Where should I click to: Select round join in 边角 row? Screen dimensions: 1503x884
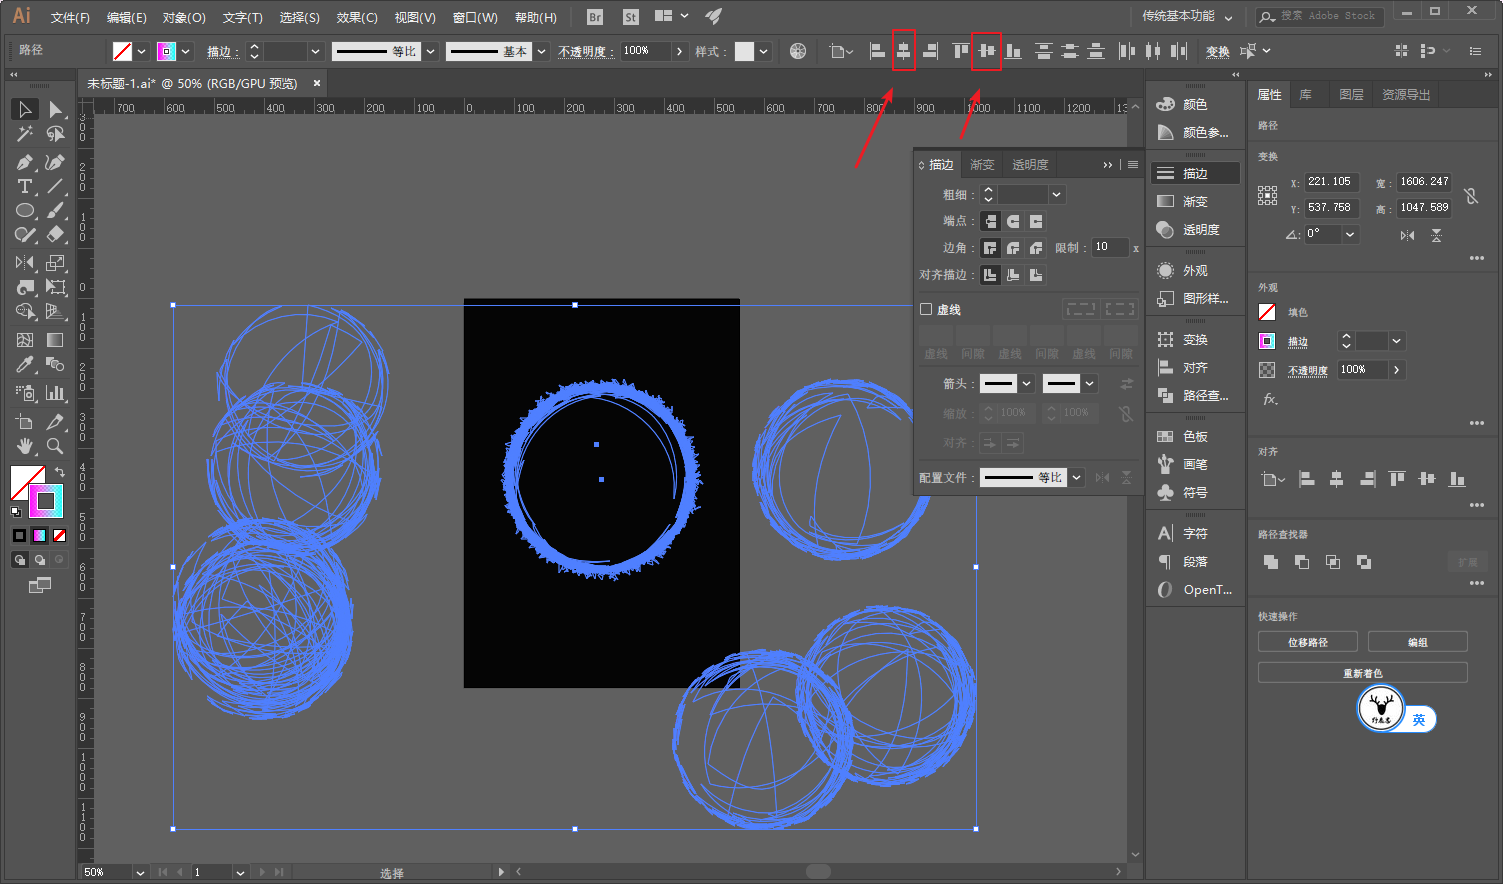(1013, 248)
